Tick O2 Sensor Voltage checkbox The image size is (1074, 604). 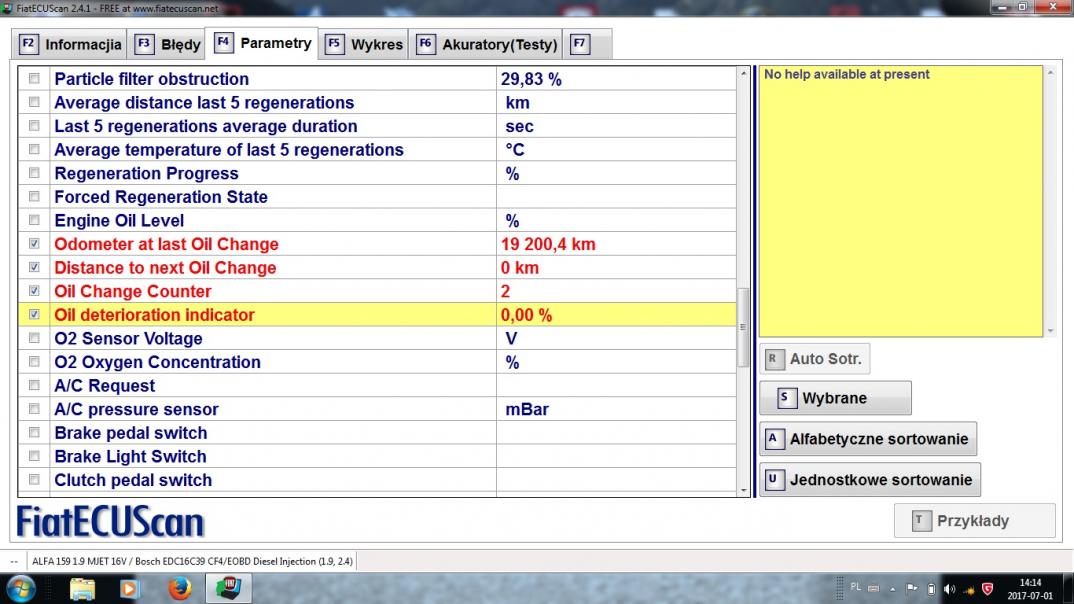[34, 338]
